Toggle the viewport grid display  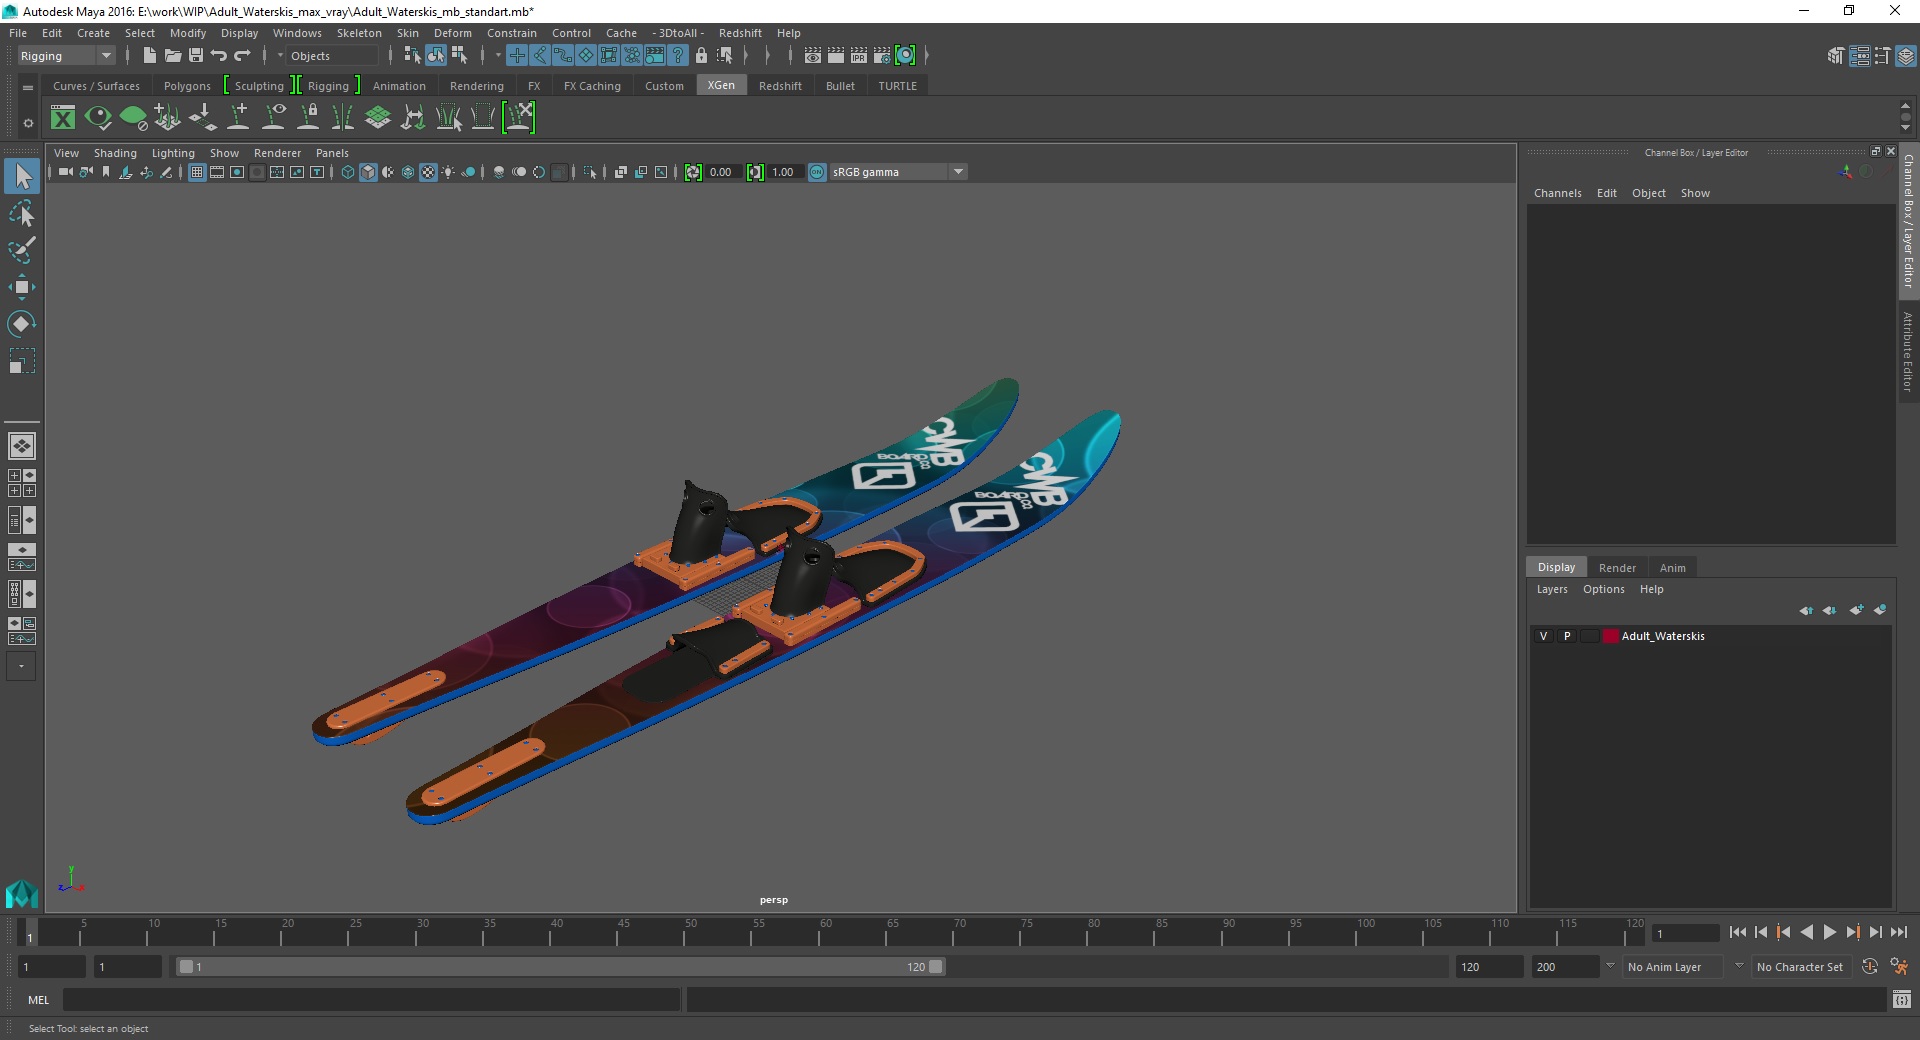pyautogui.click(x=197, y=172)
